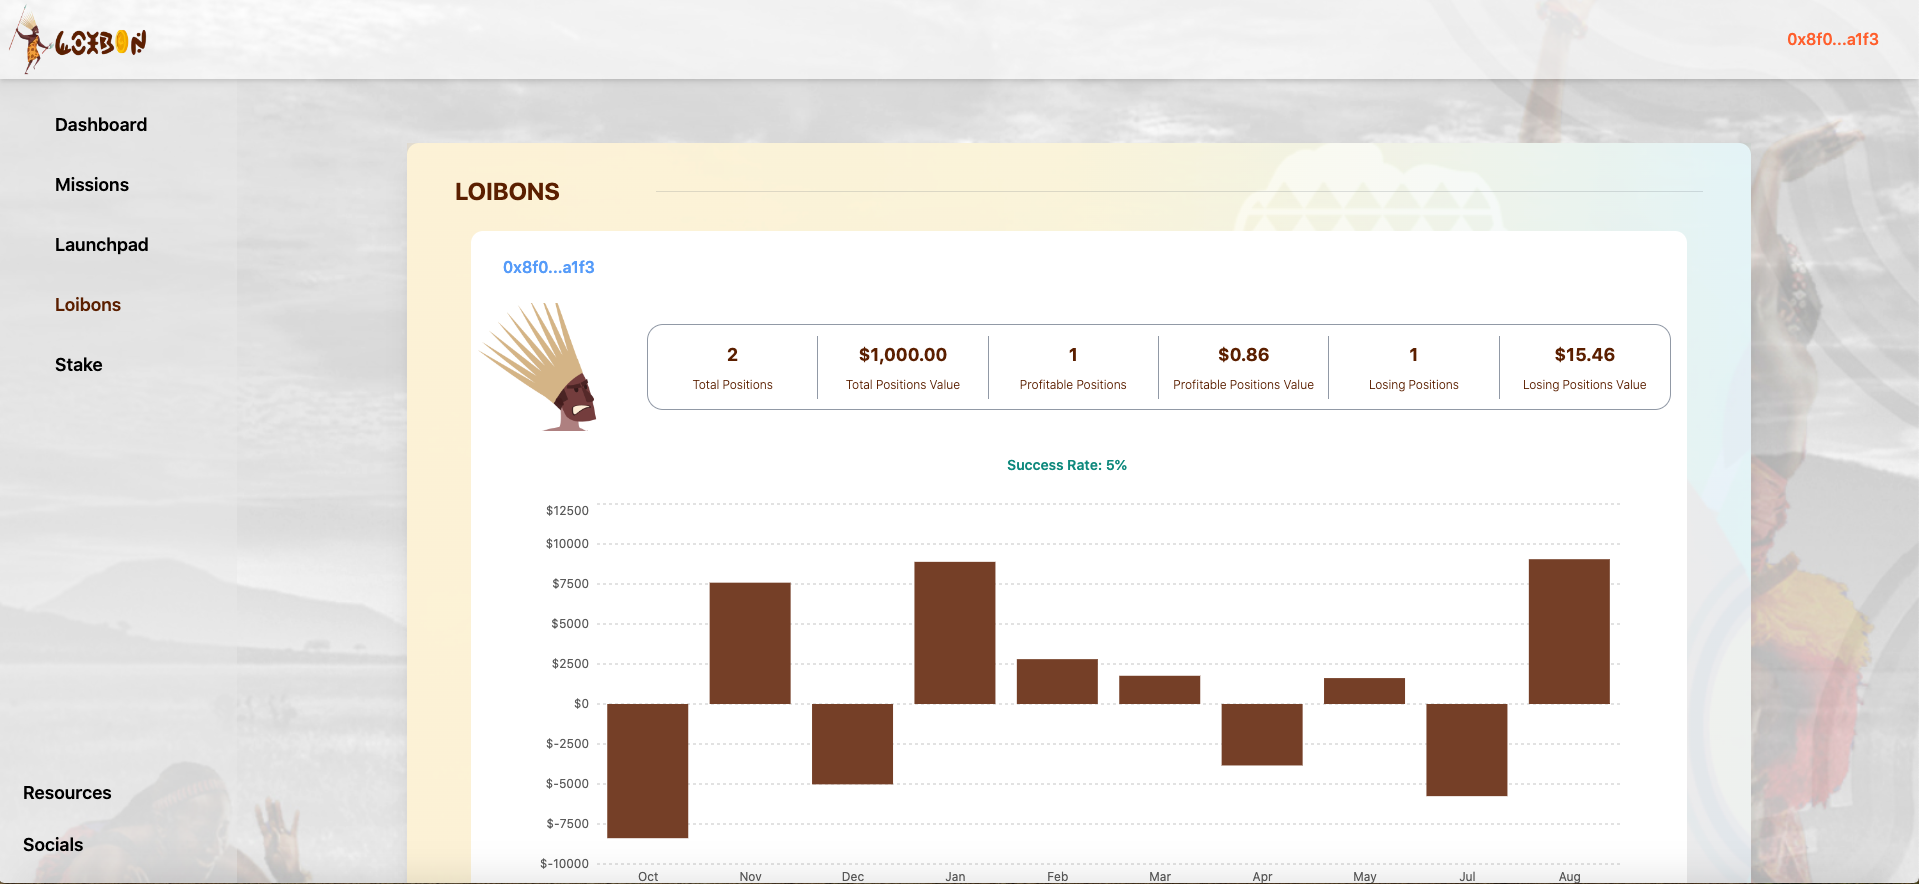Open Socials in the sidebar
1919x884 pixels.
(x=53, y=845)
